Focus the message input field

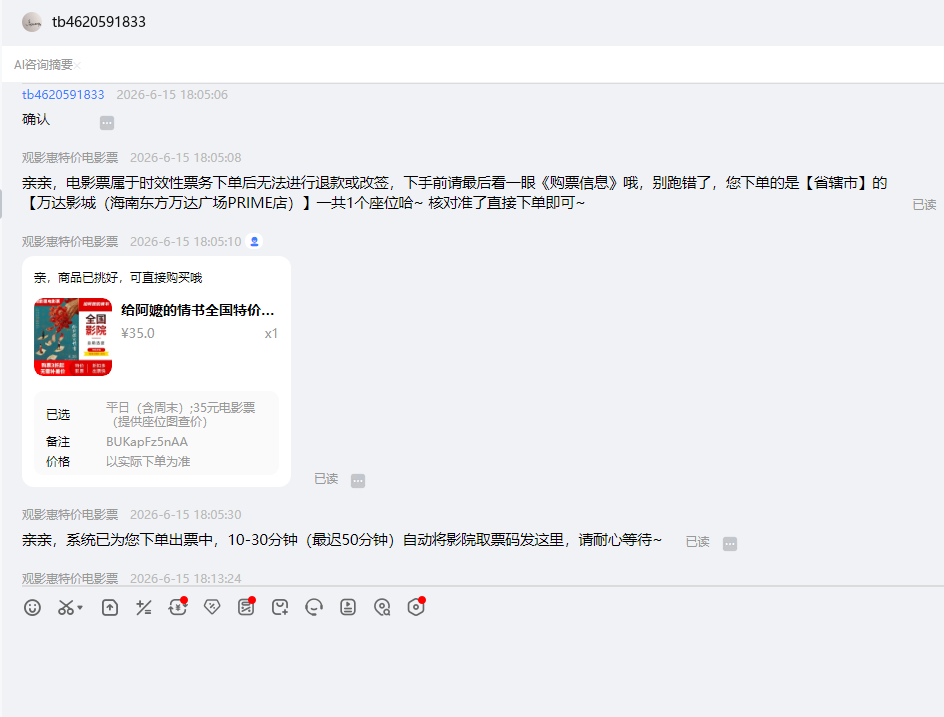[472, 671]
